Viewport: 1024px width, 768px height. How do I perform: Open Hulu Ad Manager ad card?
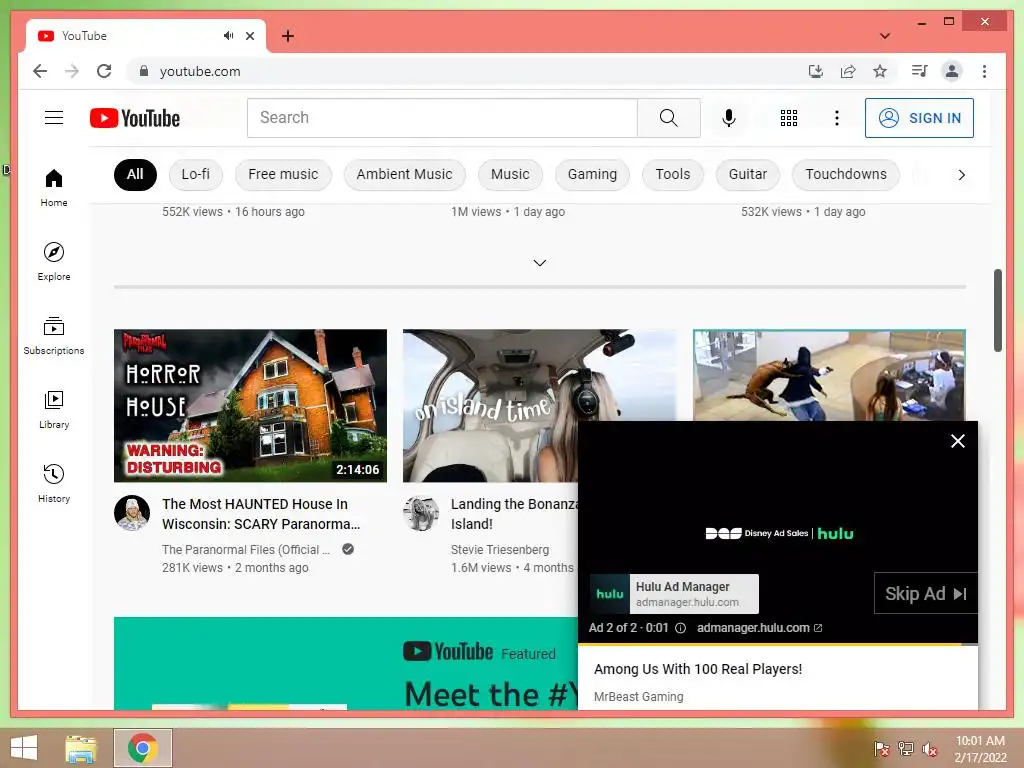click(674, 594)
